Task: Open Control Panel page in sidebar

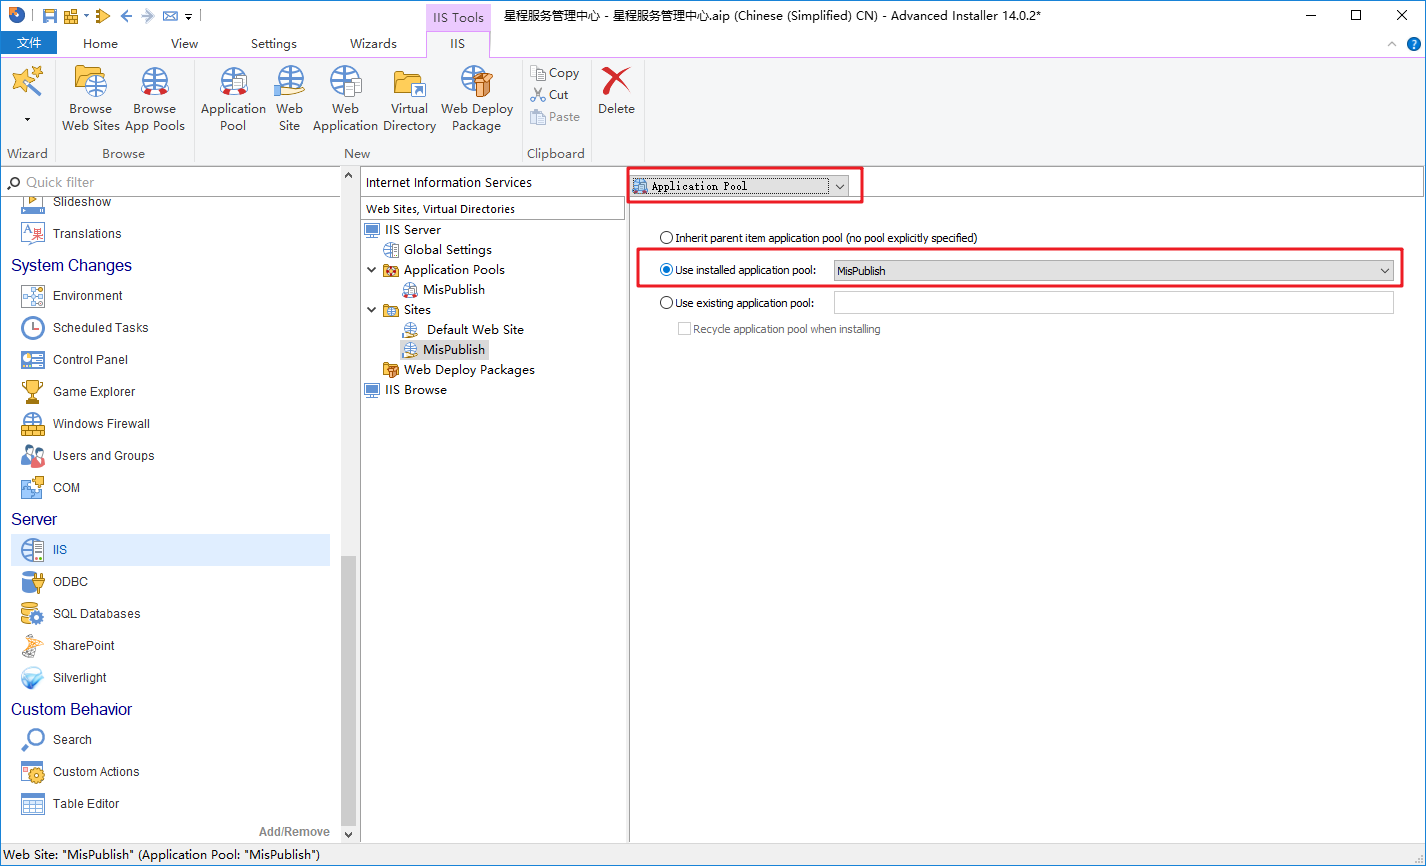Action: click(x=90, y=360)
